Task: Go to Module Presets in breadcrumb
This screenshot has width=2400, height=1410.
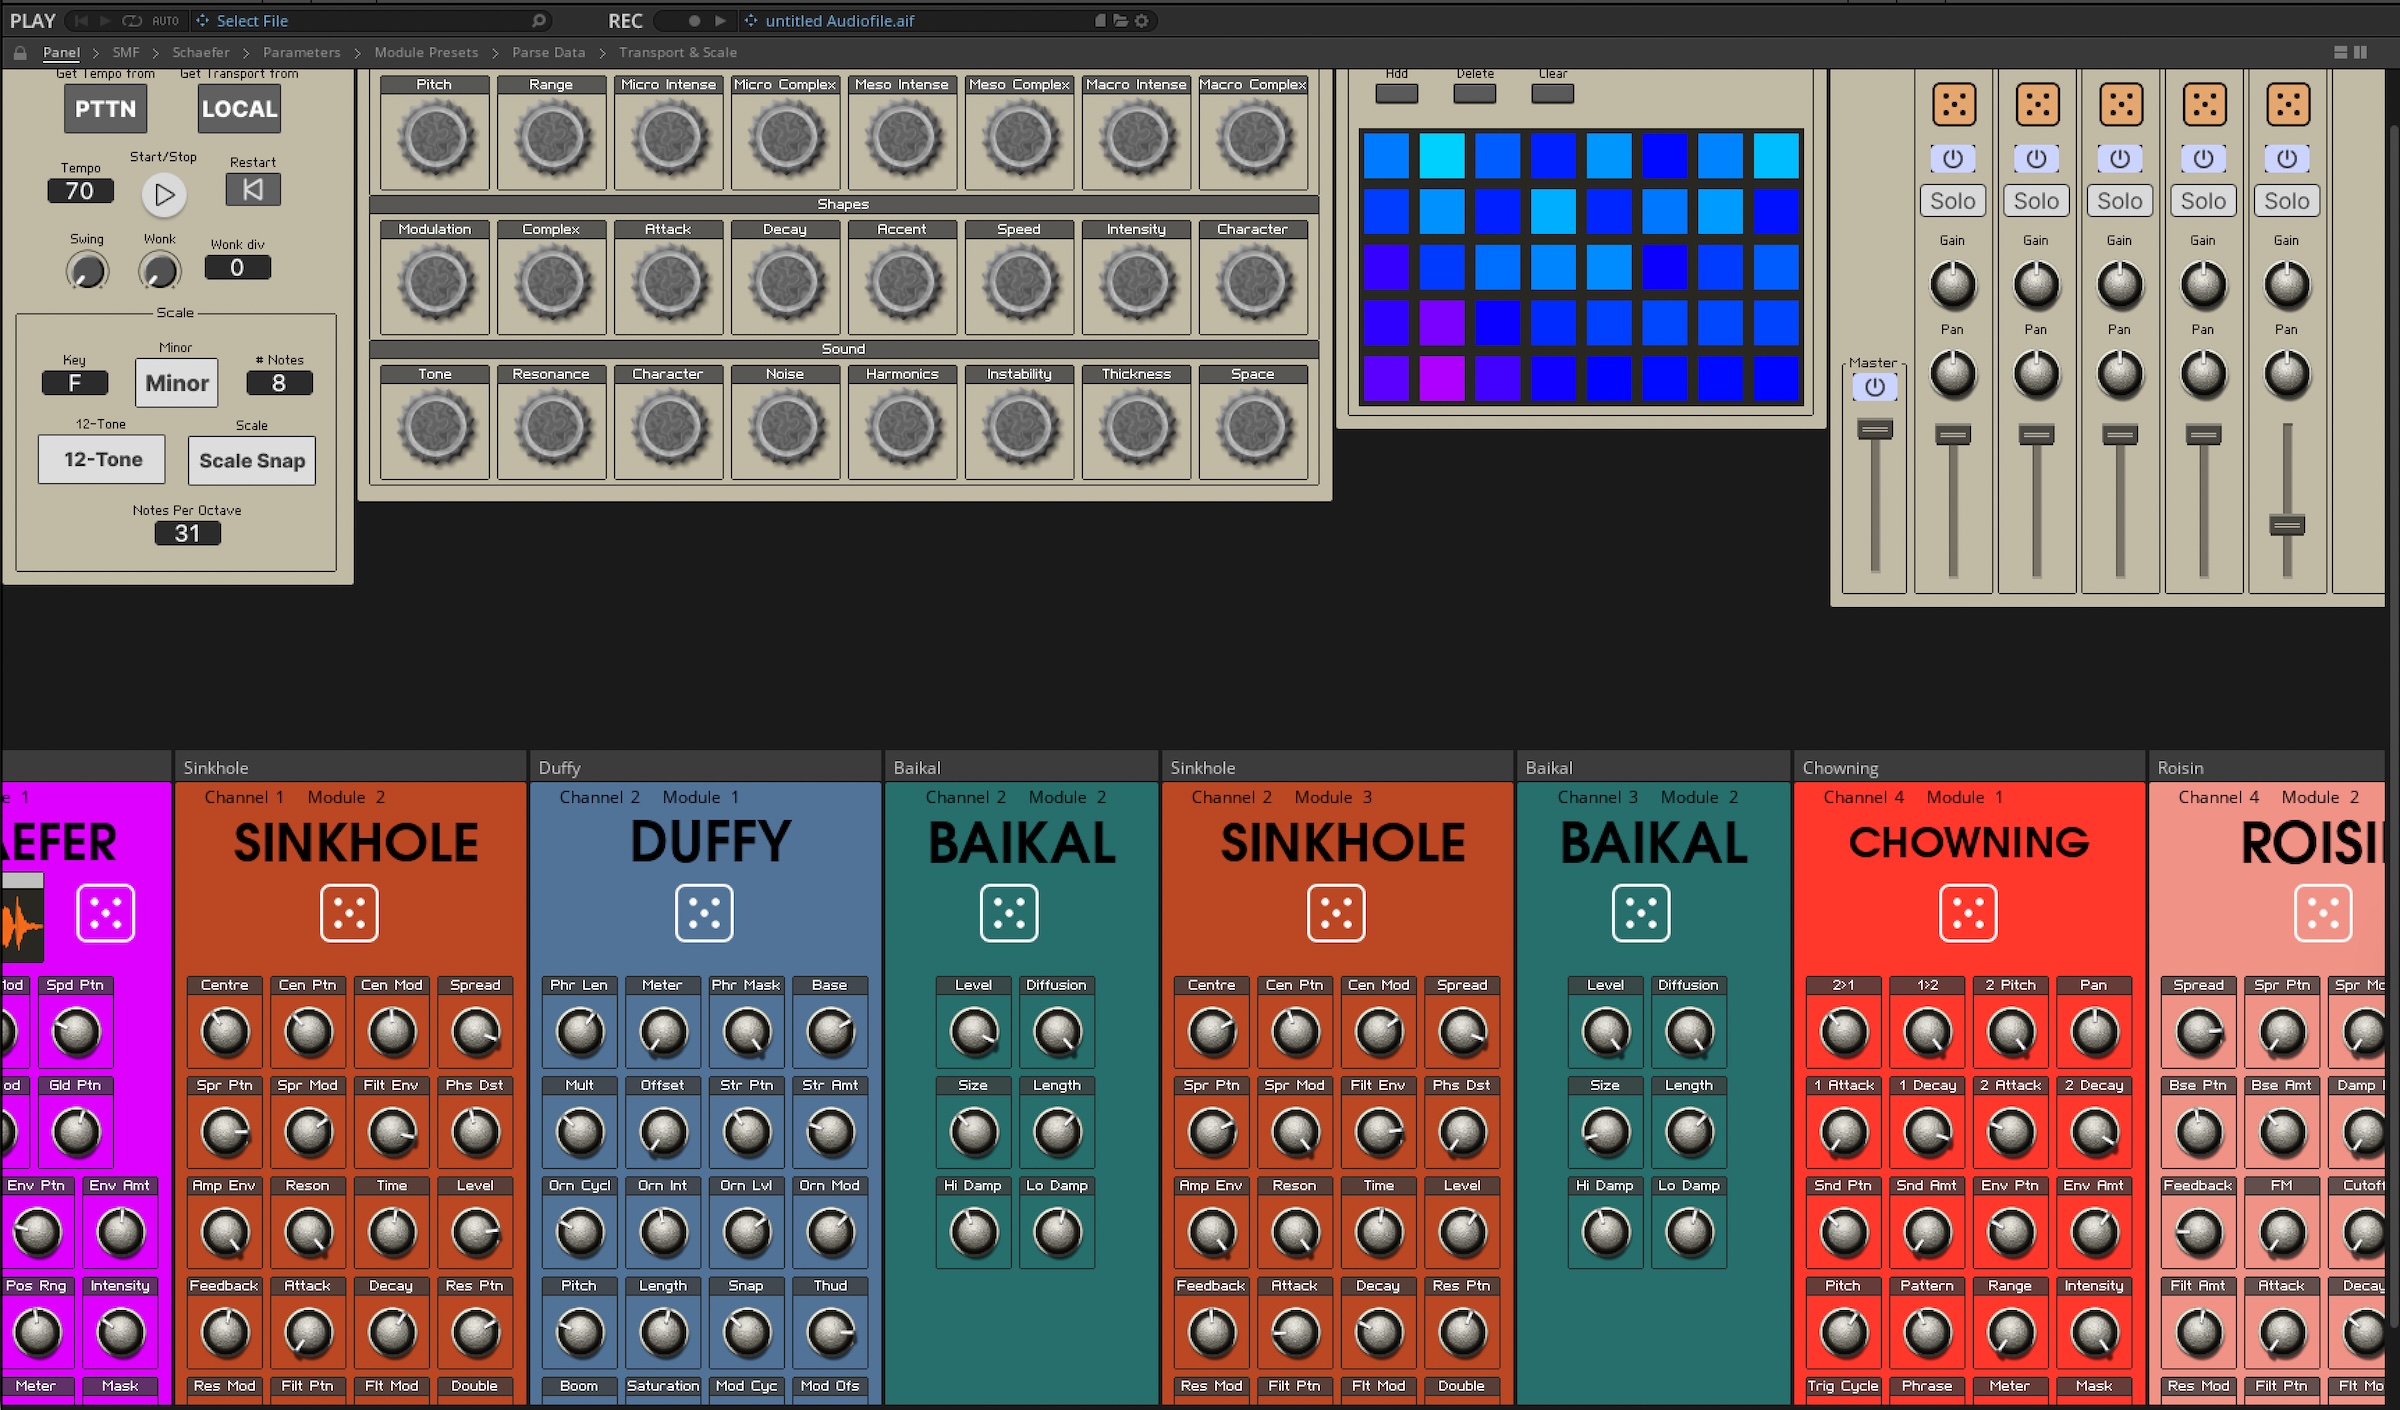Action: [x=426, y=53]
